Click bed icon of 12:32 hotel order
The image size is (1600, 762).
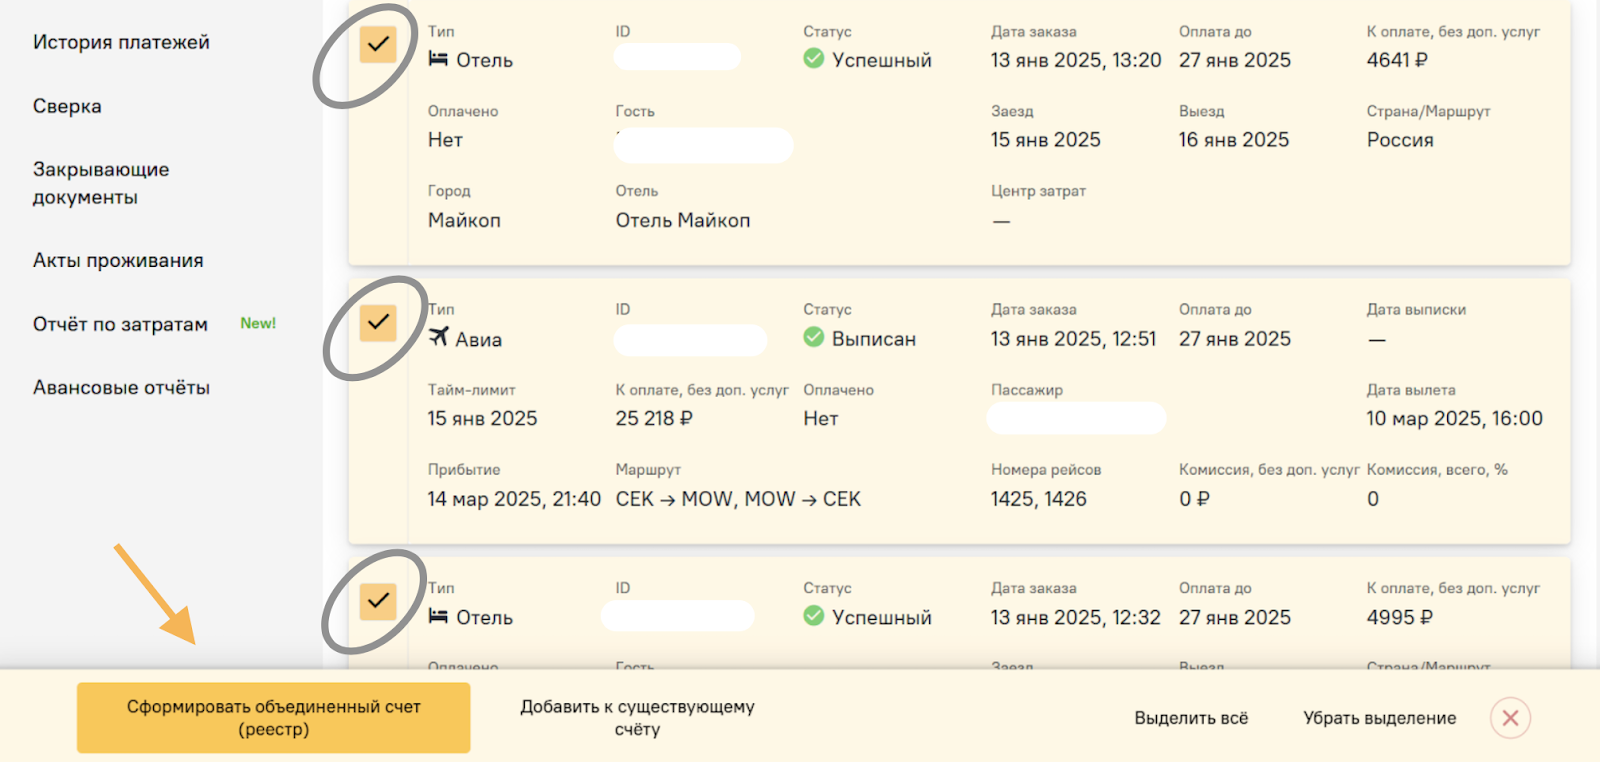coord(438,616)
